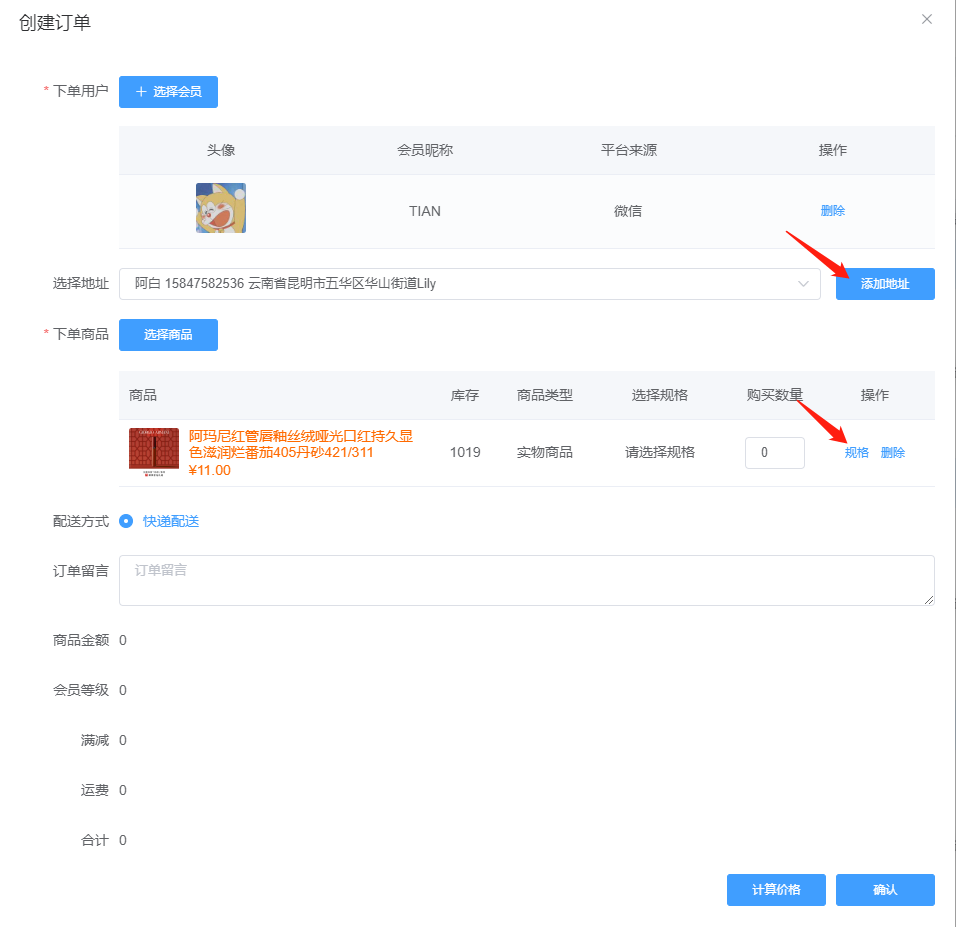Click the 创建订单 dialog title
956x927 pixels.
(55, 23)
